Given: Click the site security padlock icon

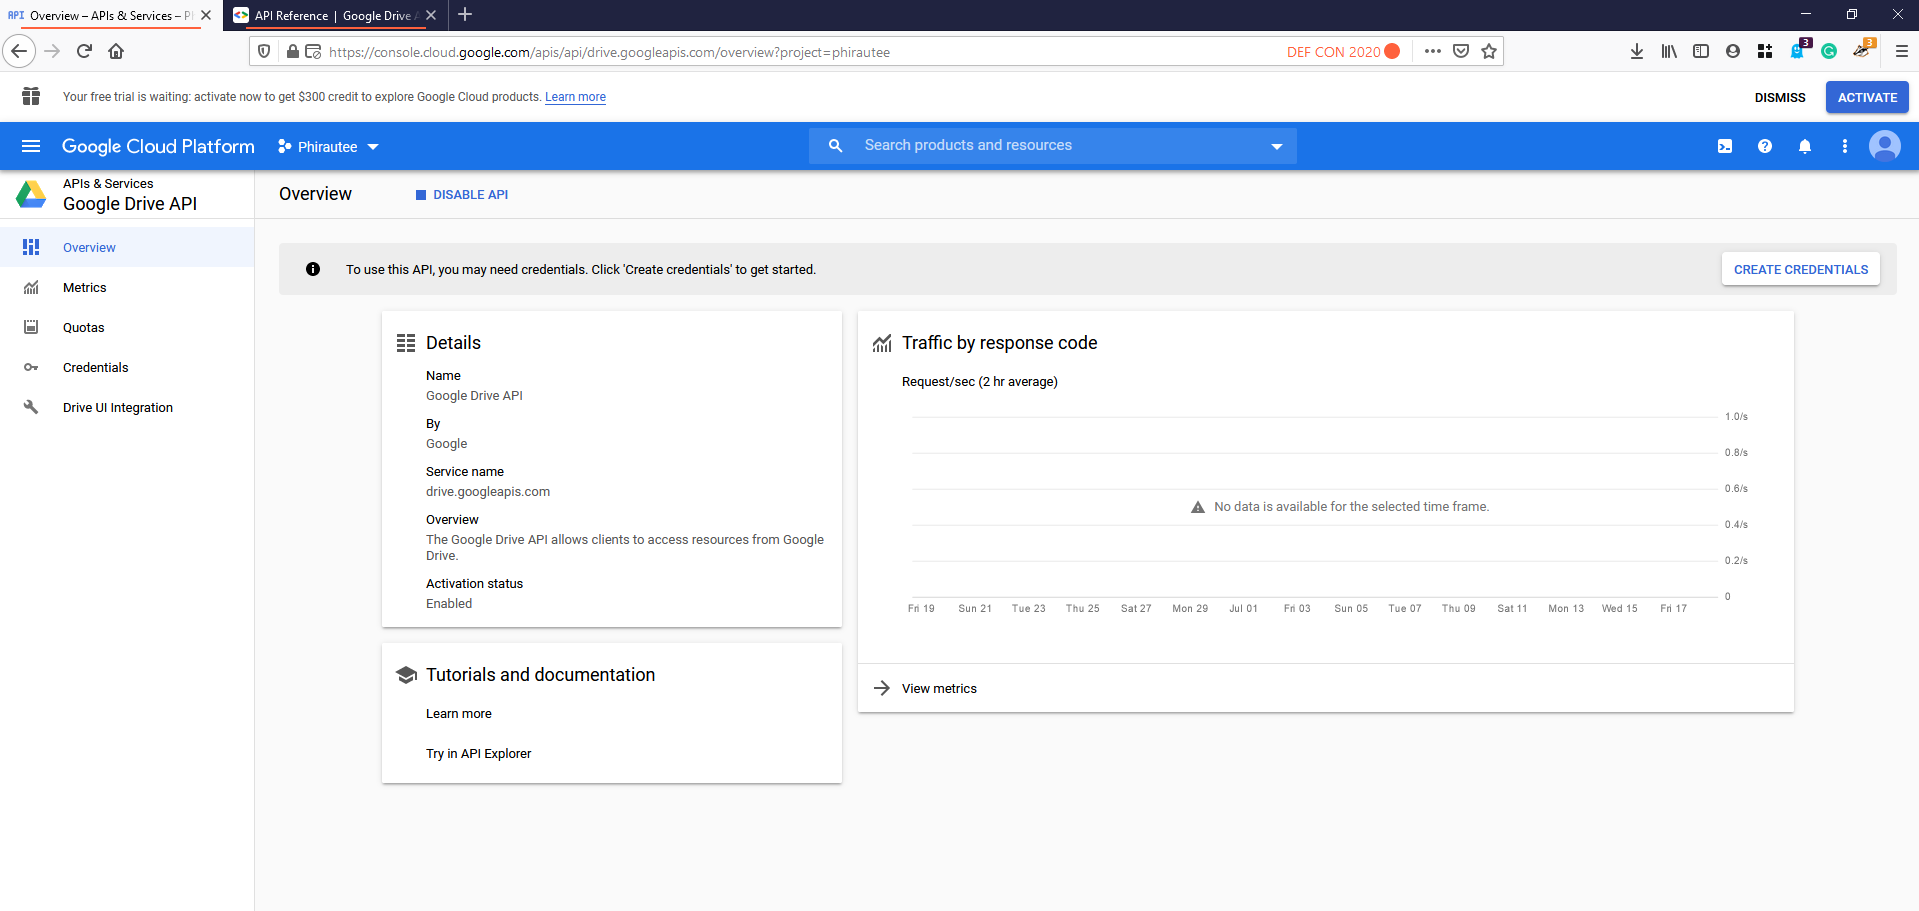Looking at the screenshot, I should coord(292,51).
